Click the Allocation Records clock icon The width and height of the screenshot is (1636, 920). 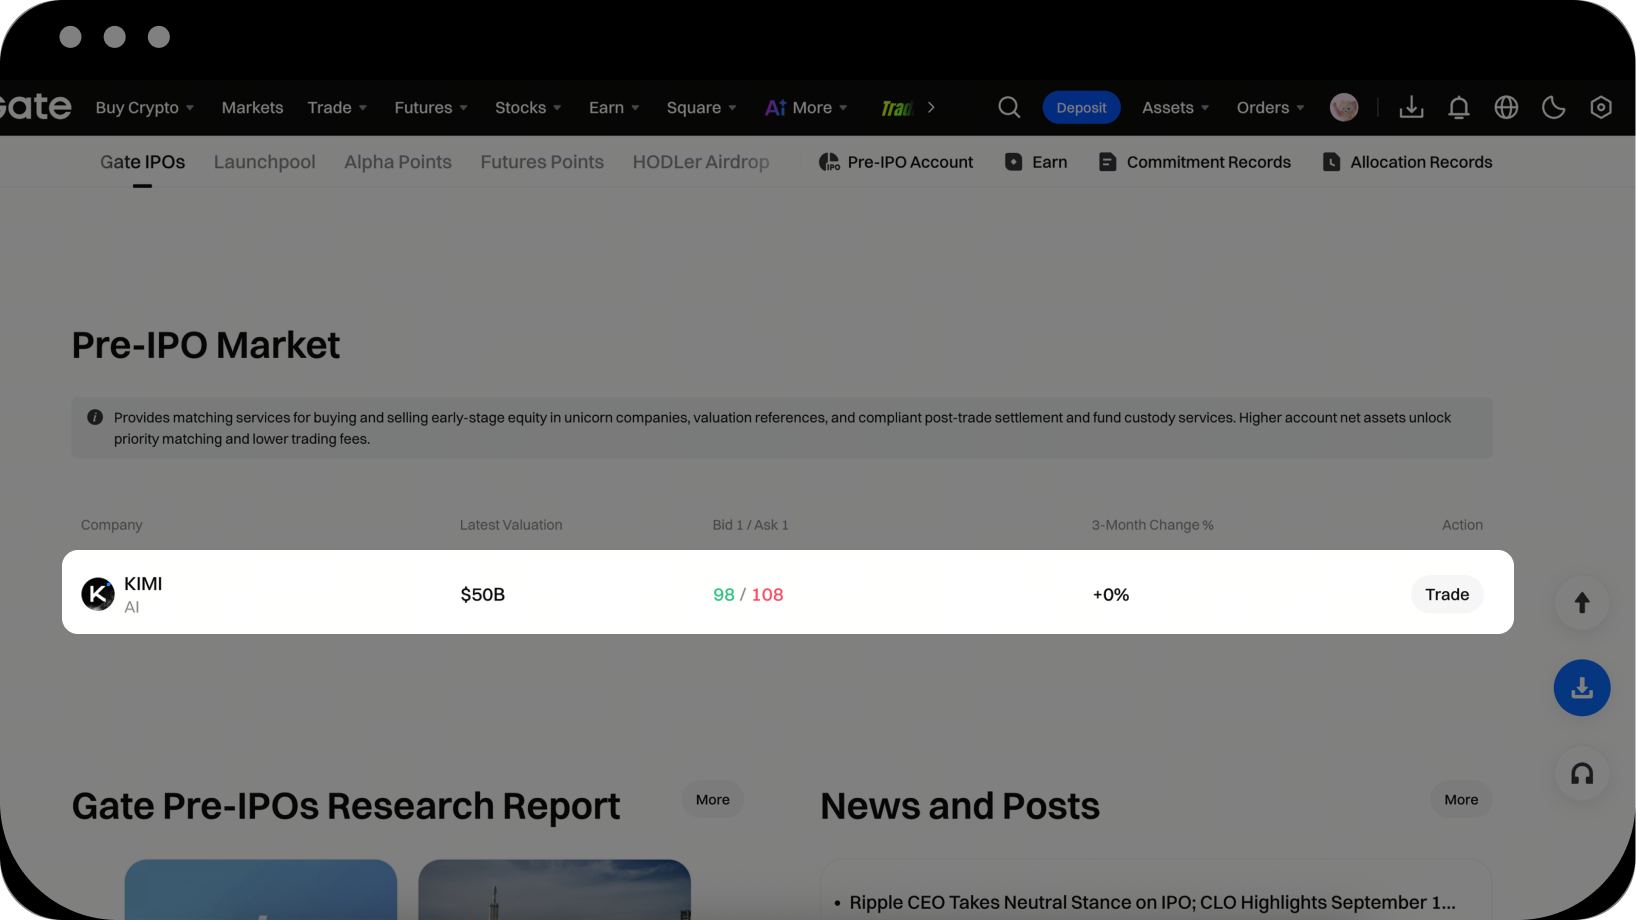click(x=1331, y=162)
